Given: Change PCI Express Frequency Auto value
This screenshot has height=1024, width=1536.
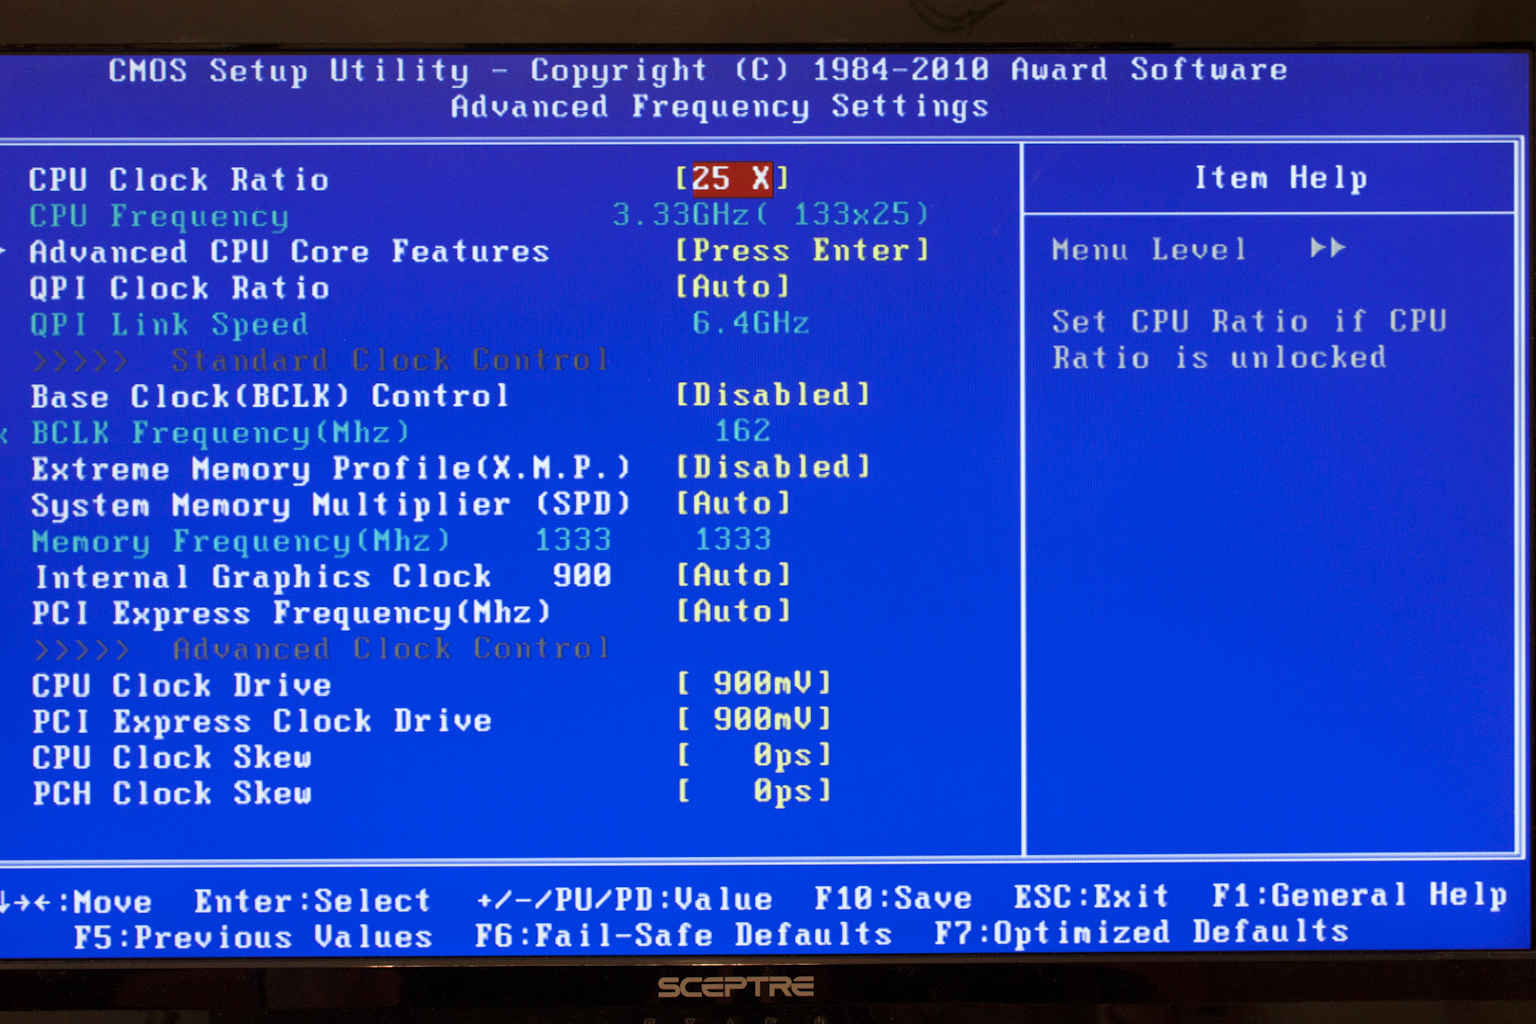Looking at the screenshot, I should pos(733,611).
